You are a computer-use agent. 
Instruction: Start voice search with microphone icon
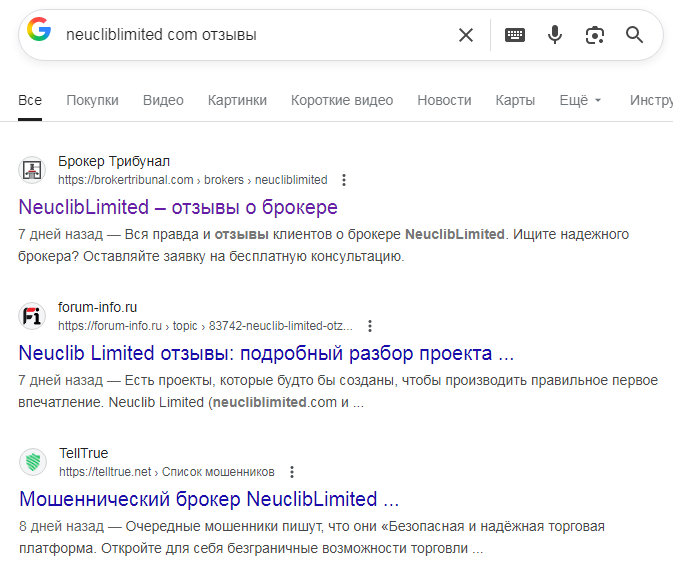555,35
